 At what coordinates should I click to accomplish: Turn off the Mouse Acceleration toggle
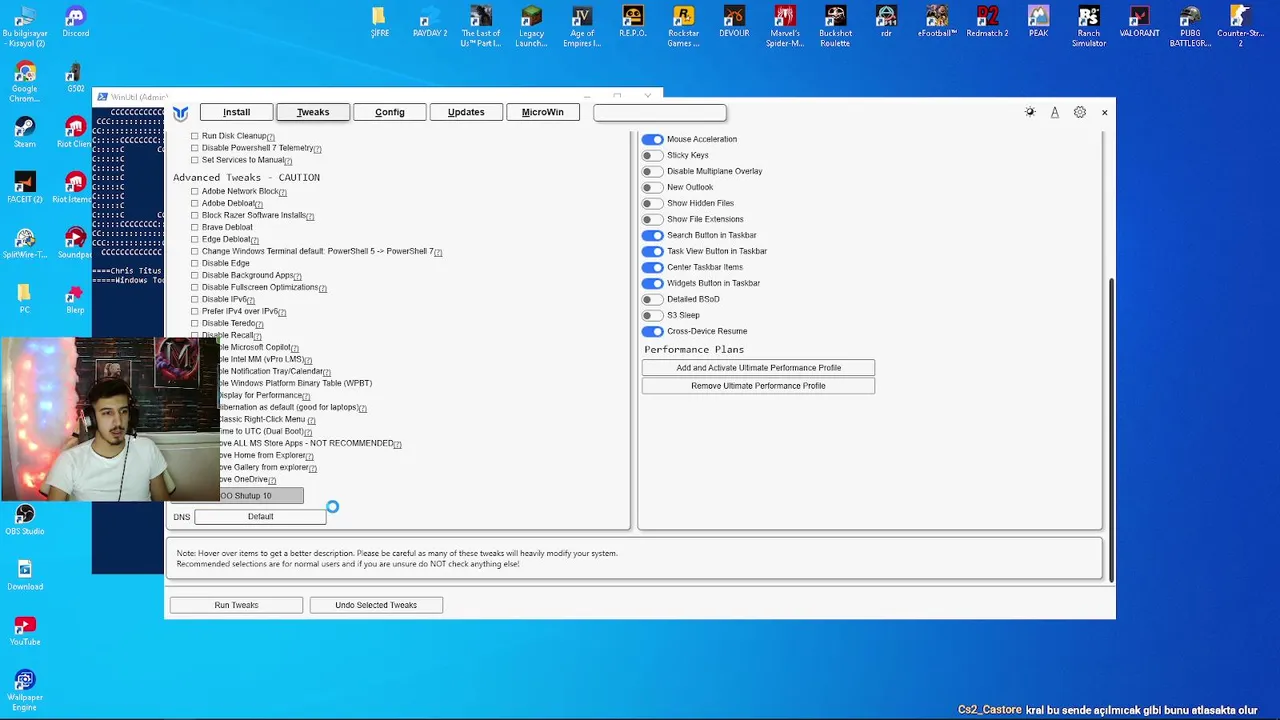coord(652,139)
